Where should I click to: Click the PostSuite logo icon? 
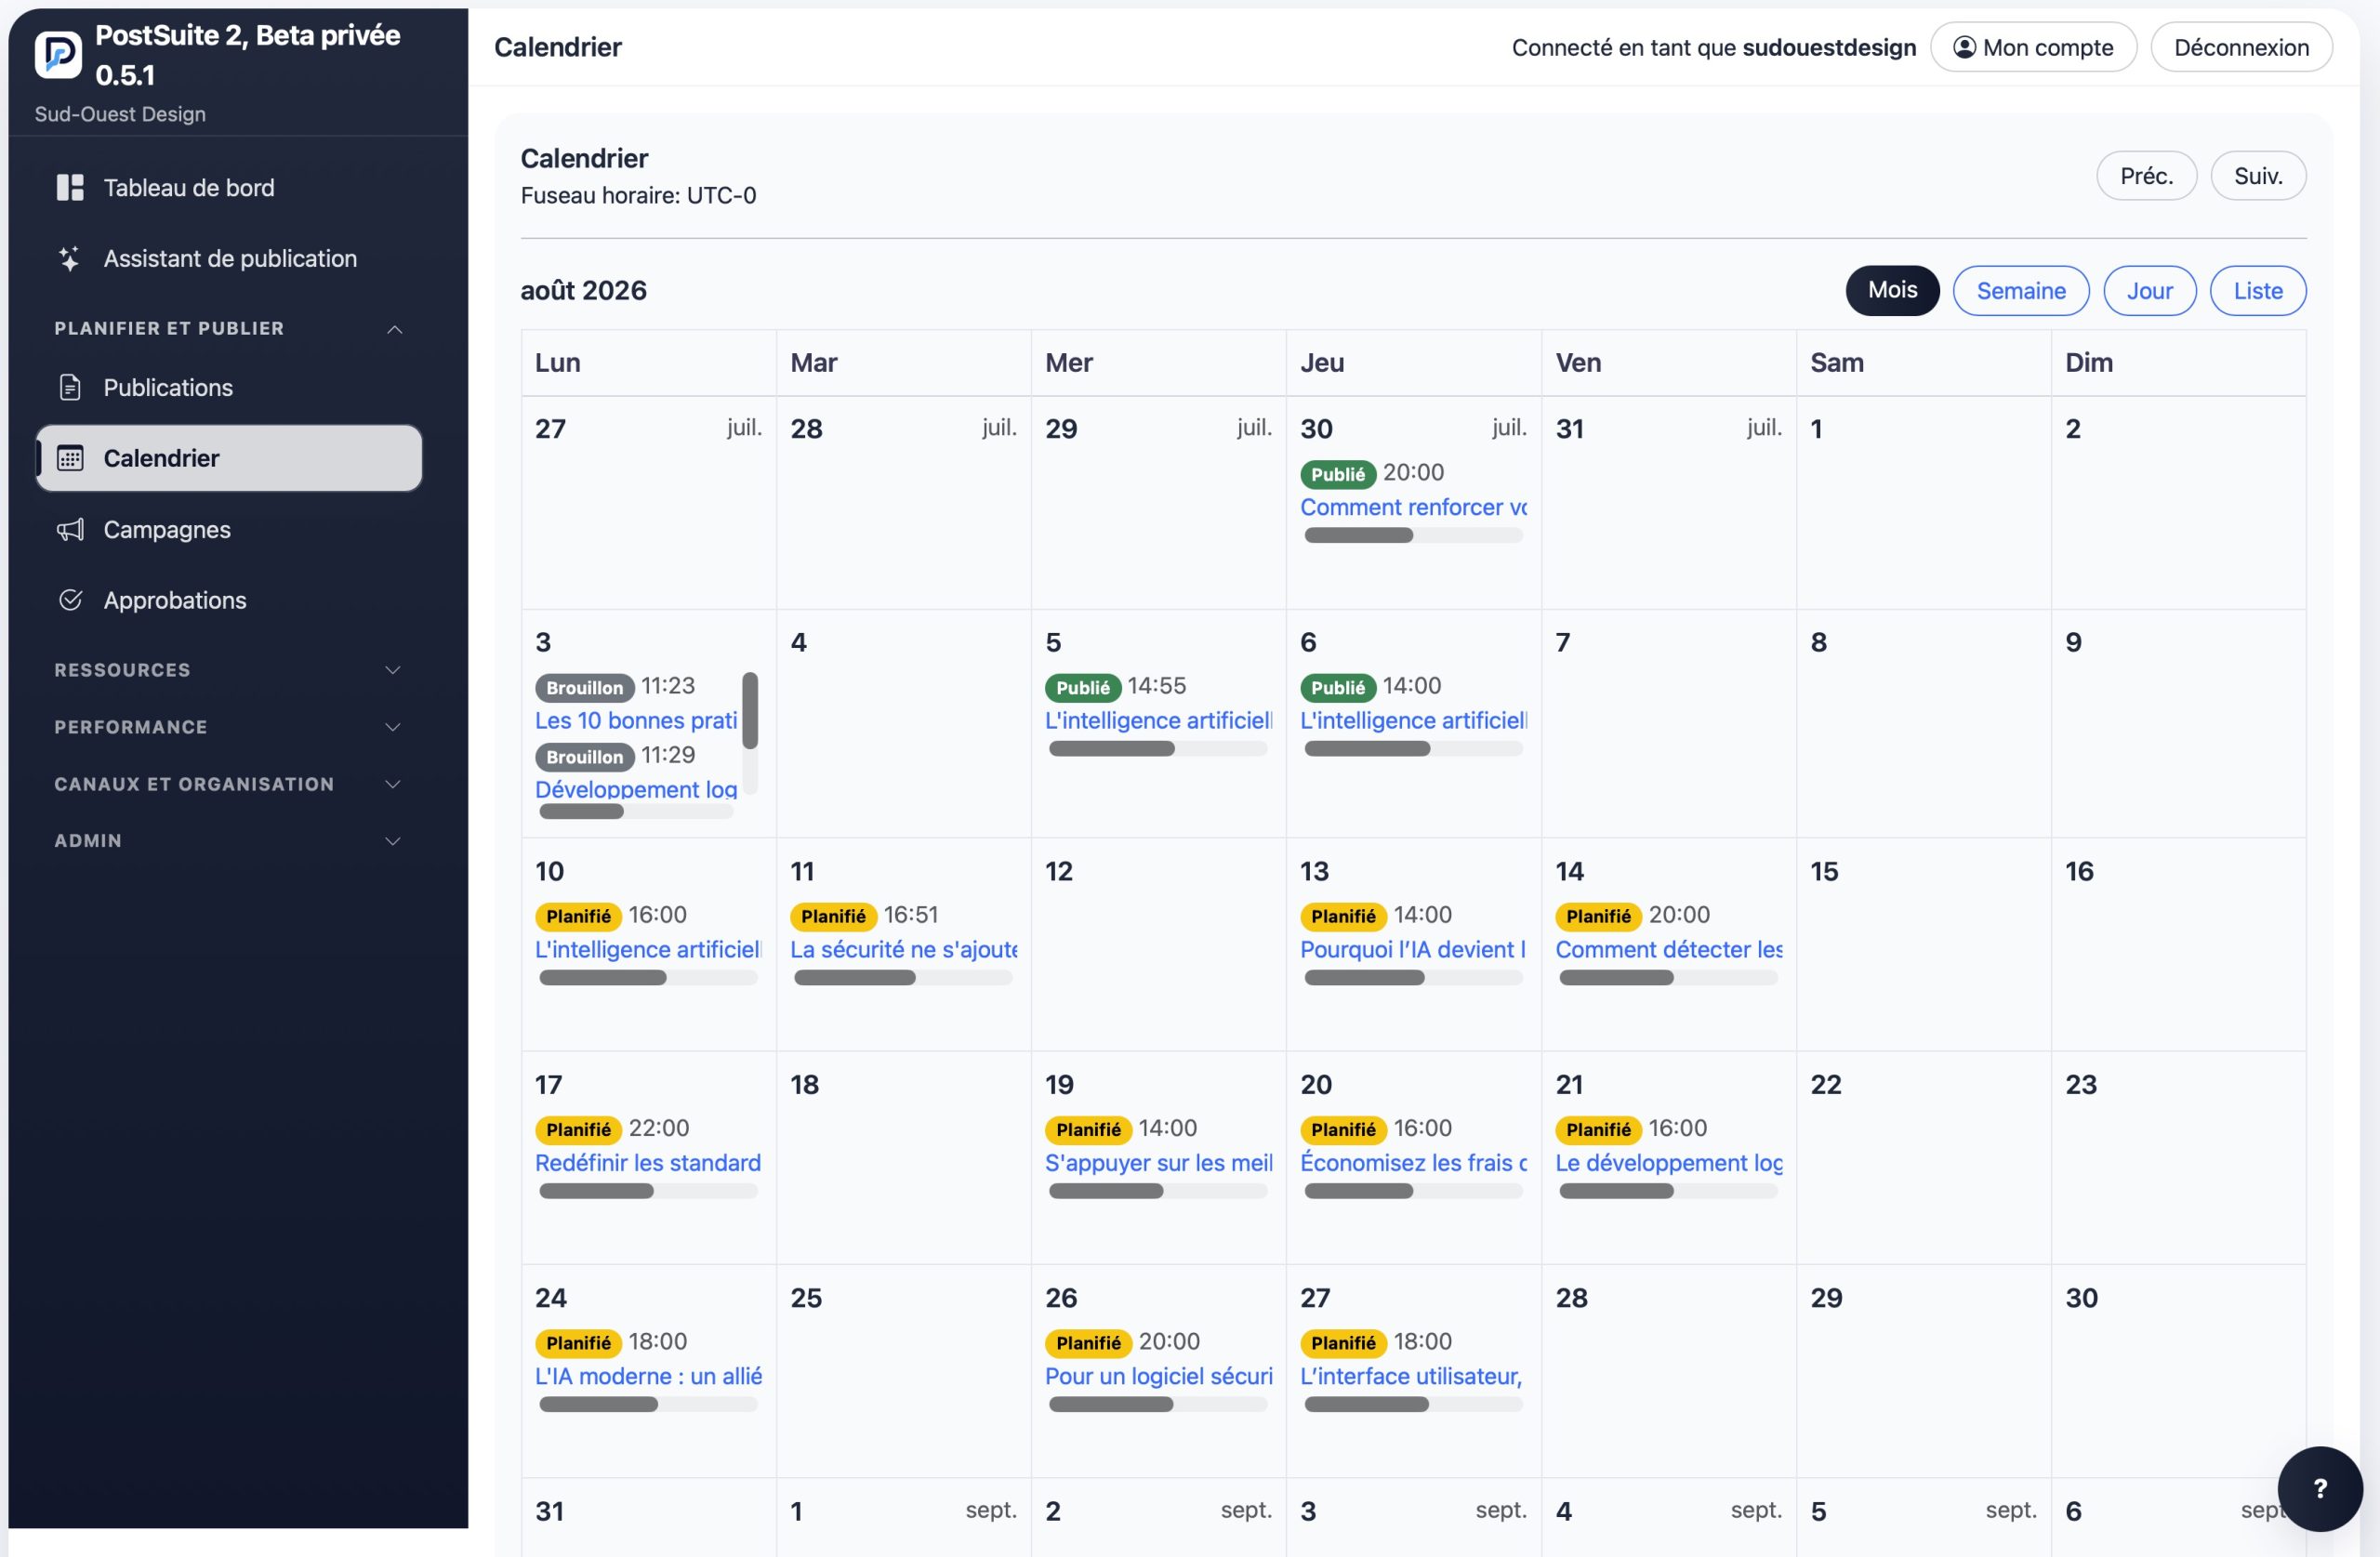tap(58, 54)
